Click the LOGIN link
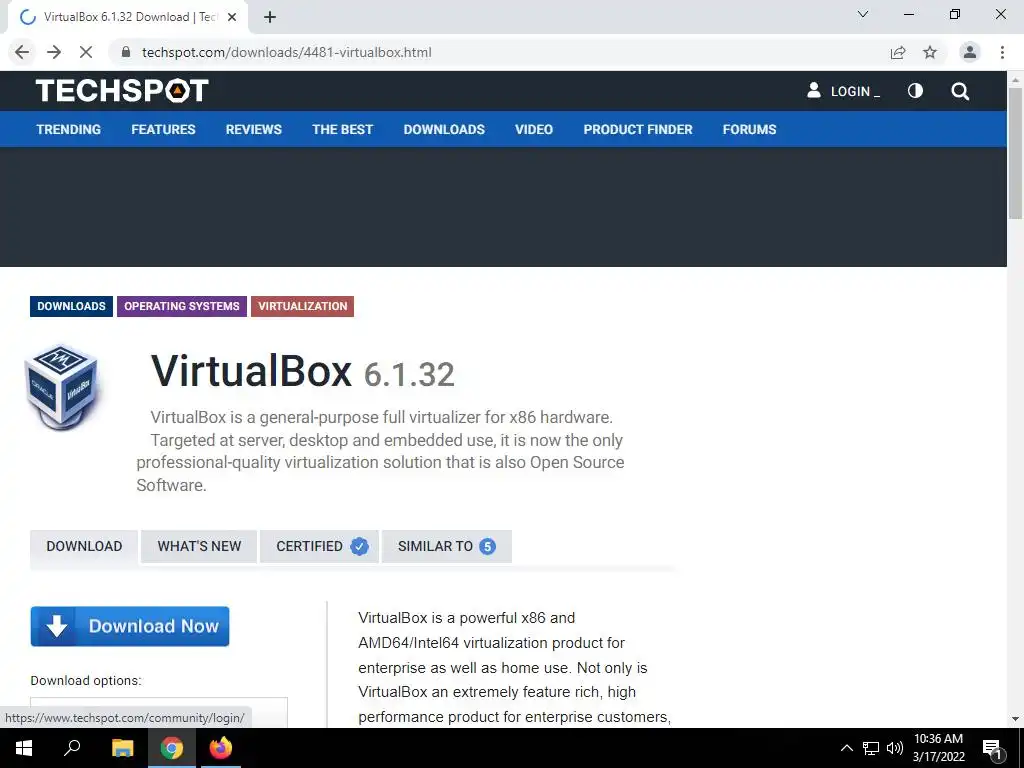Viewport: 1024px width, 768px height. click(x=855, y=91)
